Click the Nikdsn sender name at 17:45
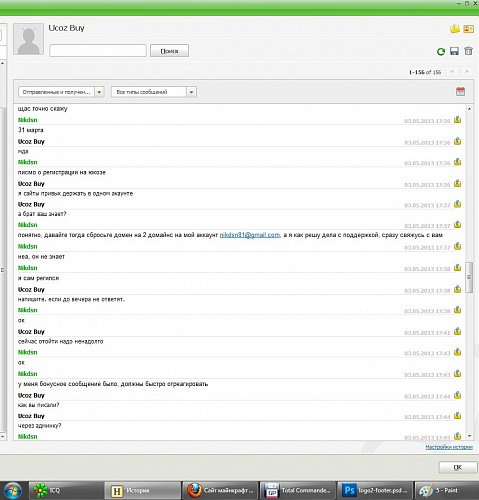The width and height of the screenshot is (479, 500). pos(27,436)
